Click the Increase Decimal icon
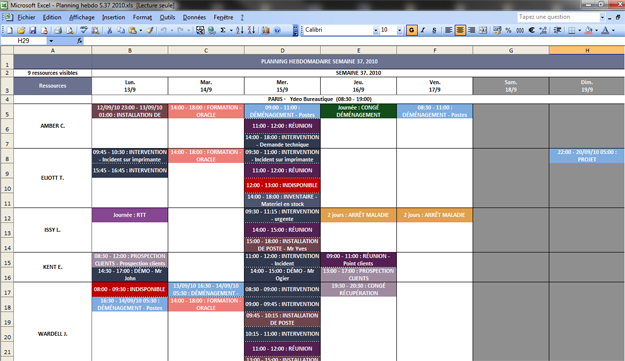Viewport: 625px width, 361px height. 543,30
